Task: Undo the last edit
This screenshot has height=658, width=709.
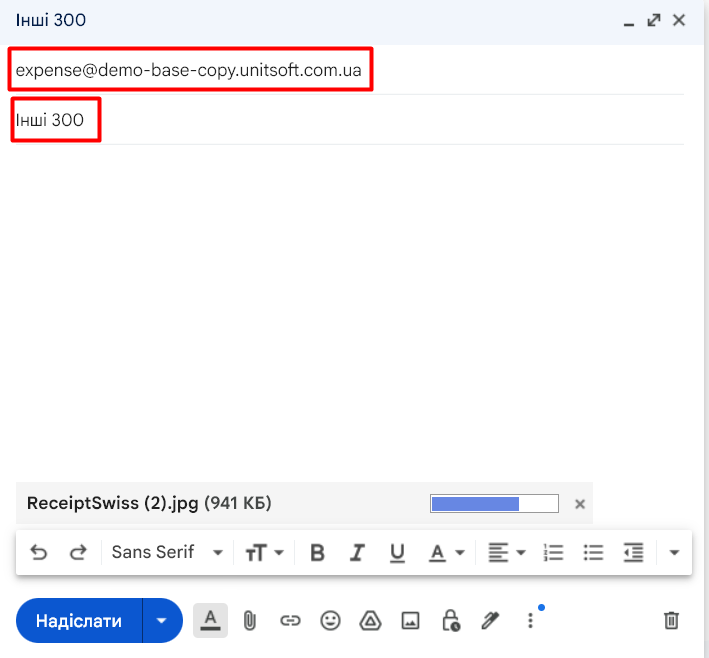Action: (39, 552)
